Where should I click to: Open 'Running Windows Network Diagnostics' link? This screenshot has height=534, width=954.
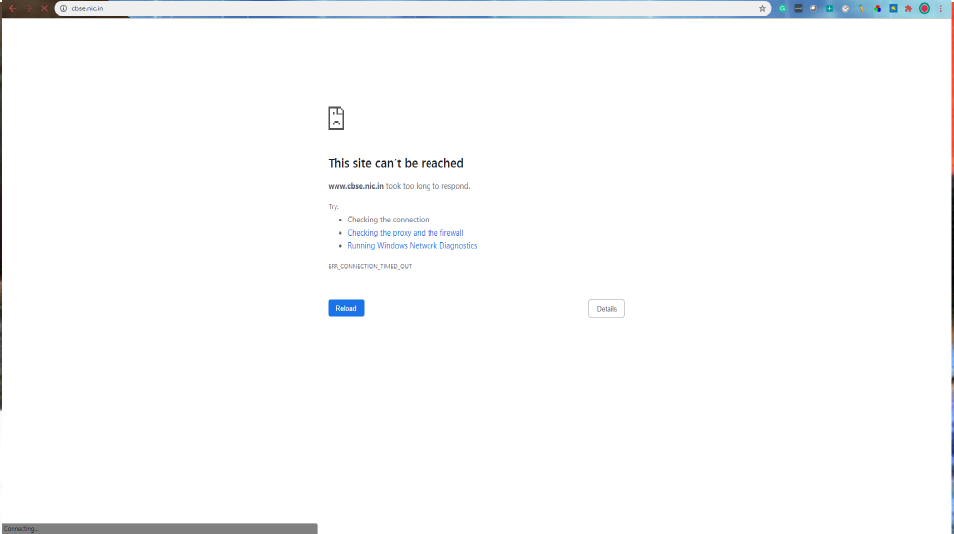pyautogui.click(x=412, y=246)
